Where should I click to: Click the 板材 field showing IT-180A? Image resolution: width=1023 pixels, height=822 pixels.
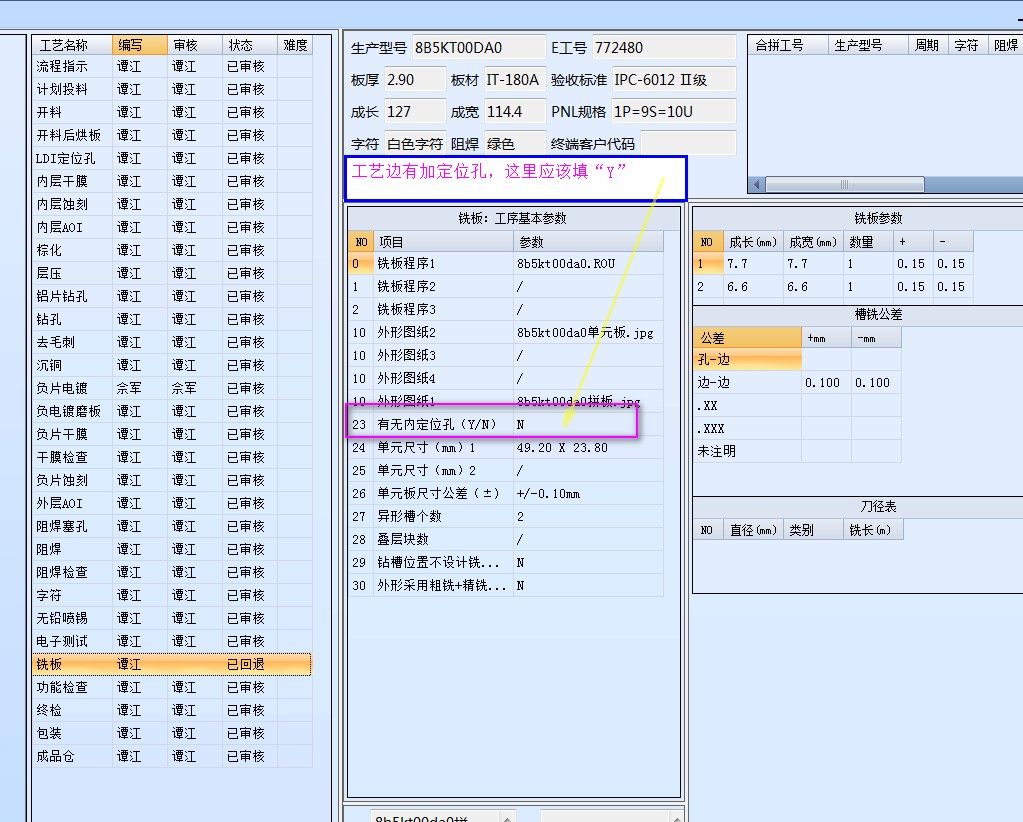[515, 80]
